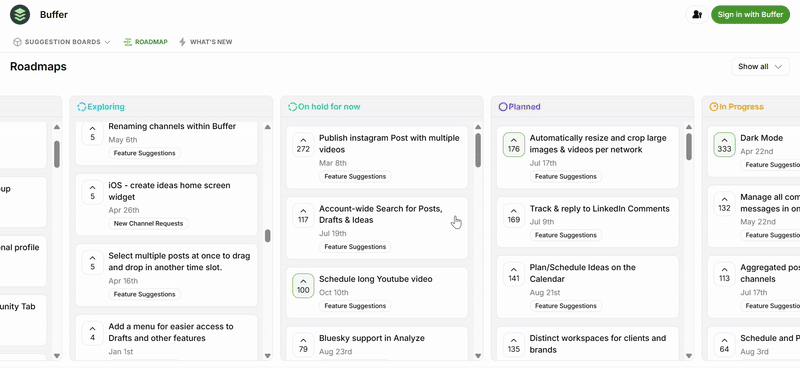The width and height of the screenshot is (800, 368).
Task: Click the Aug 21st date text
Action: (x=545, y=292)
